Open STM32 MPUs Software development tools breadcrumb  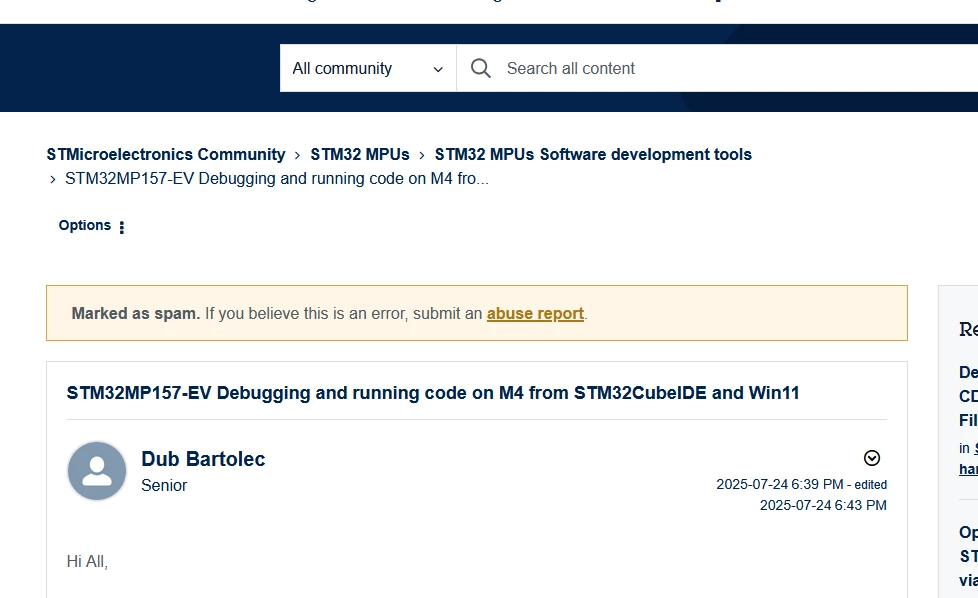[593, 154]
